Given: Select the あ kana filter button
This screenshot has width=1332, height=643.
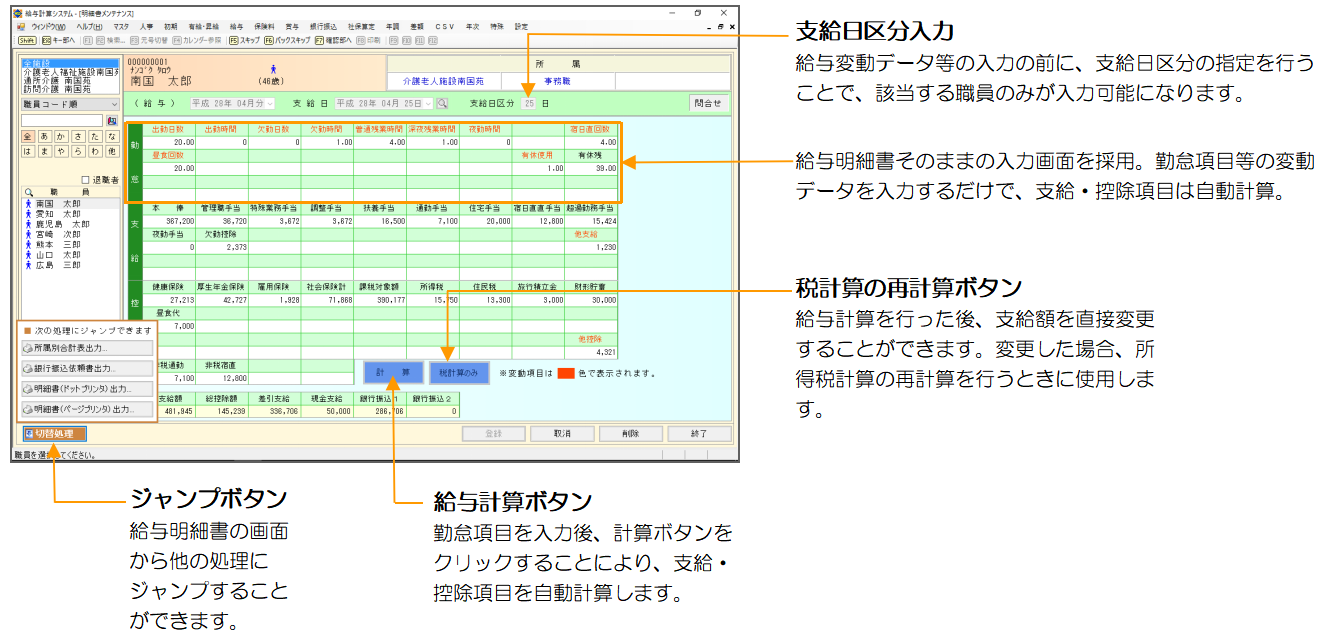Looking at the screenshot, I should pos(44,136).
